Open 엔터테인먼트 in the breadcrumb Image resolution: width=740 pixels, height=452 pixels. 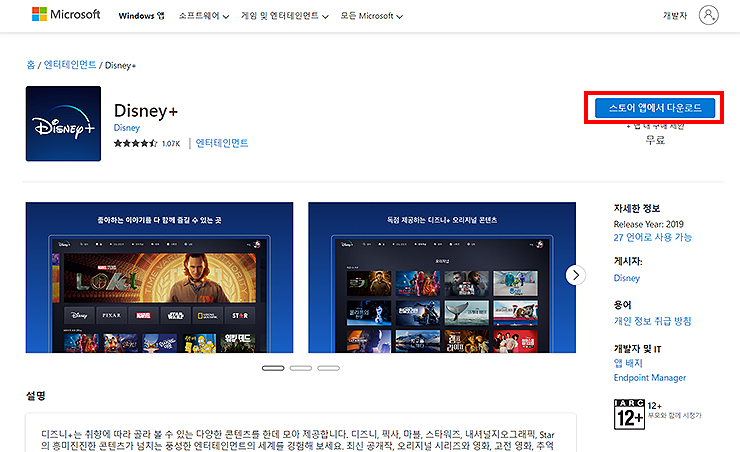[70, 65]
